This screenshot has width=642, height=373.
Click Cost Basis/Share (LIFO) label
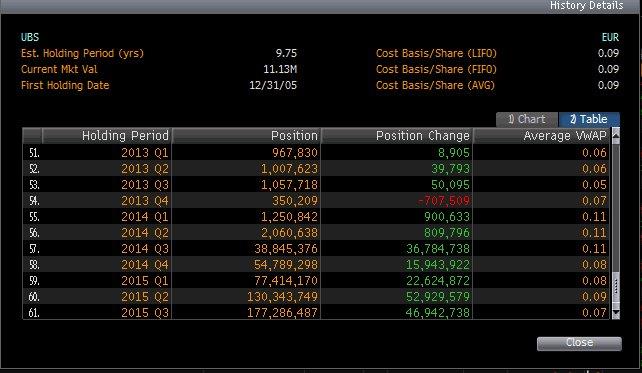(x=436, y=53)
